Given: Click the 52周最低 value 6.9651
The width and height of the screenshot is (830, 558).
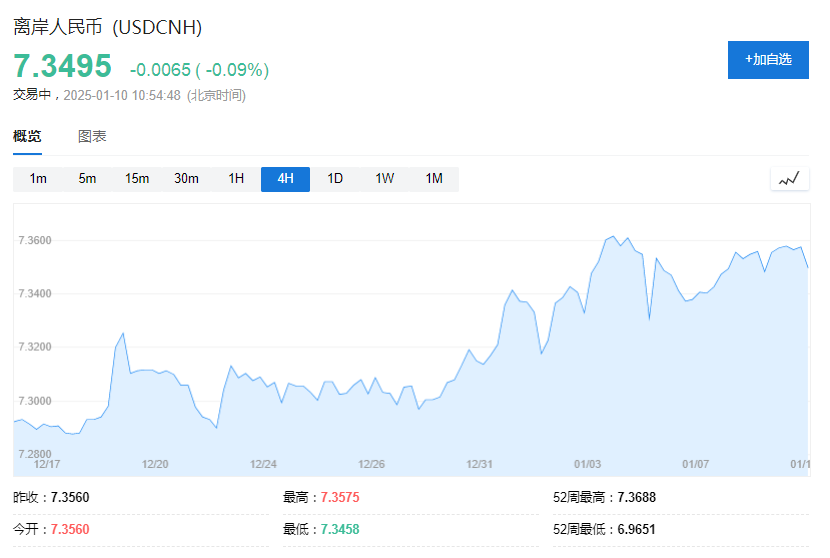Looking at the screenshot, I should click(636, 529).
